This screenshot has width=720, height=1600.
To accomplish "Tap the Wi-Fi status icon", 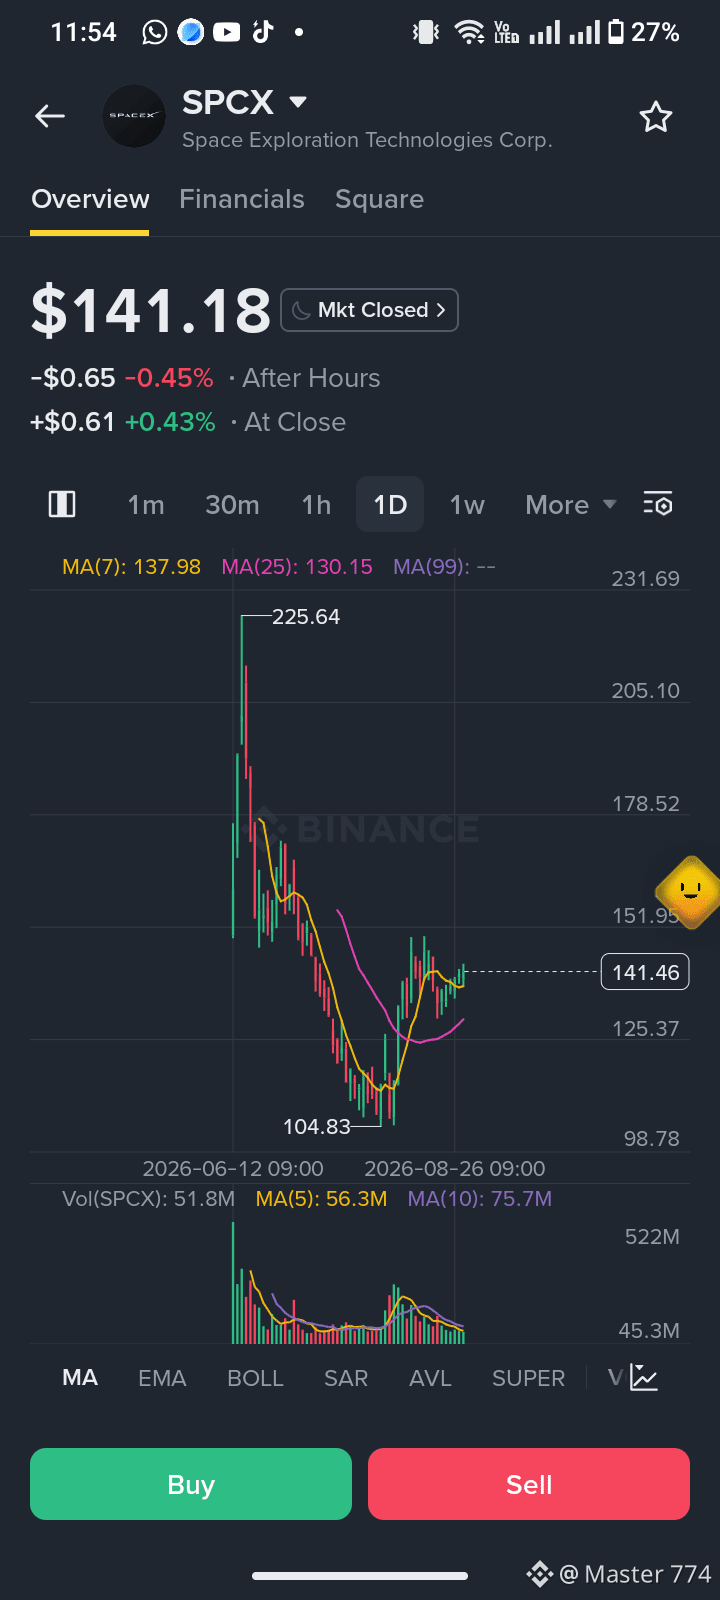I will tap(470, 33).
